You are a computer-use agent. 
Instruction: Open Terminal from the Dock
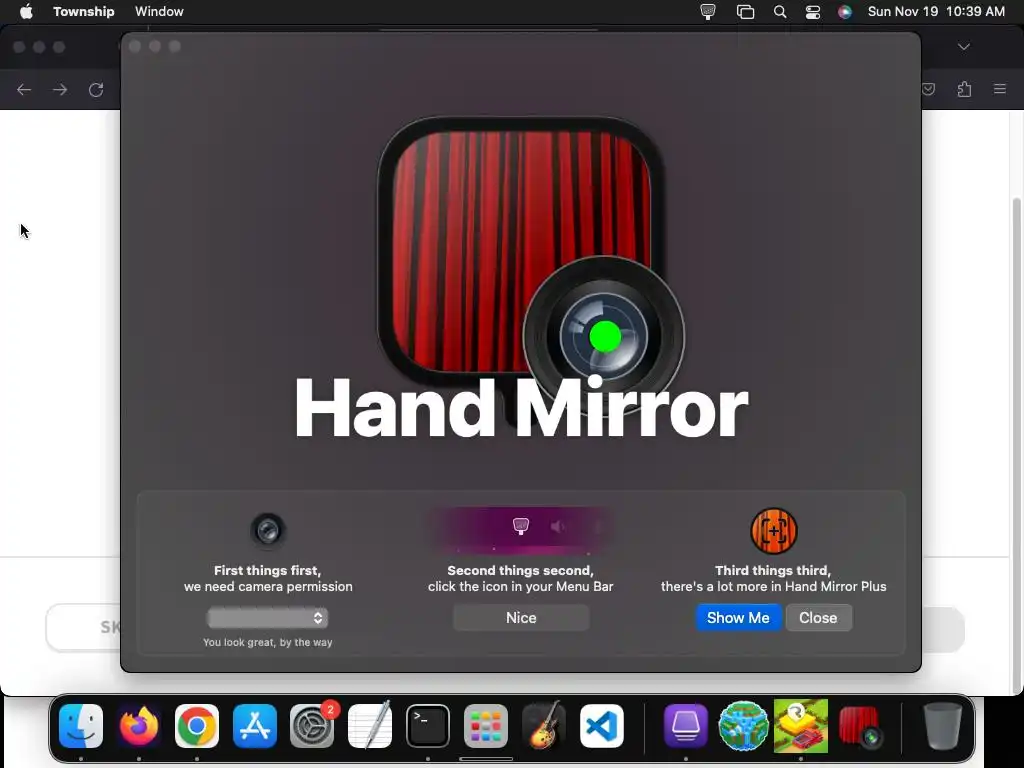(428, 726)
